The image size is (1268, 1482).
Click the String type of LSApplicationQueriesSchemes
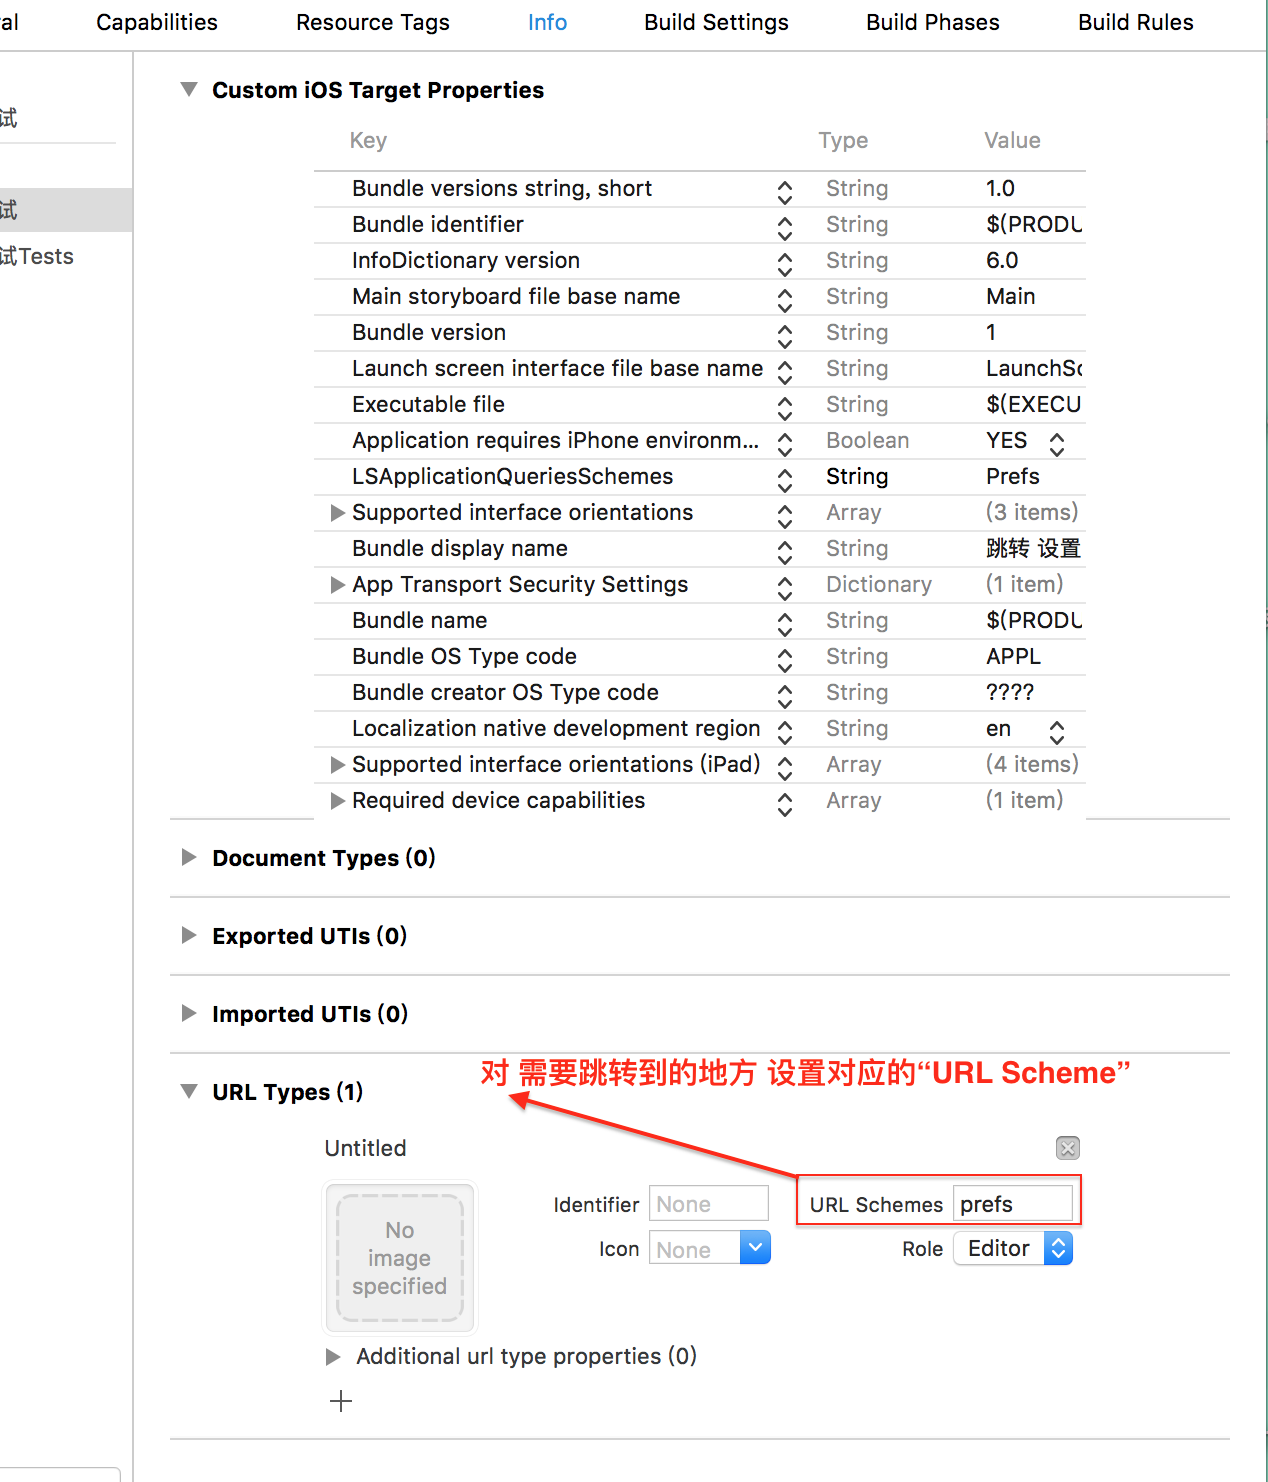[857, 476]
